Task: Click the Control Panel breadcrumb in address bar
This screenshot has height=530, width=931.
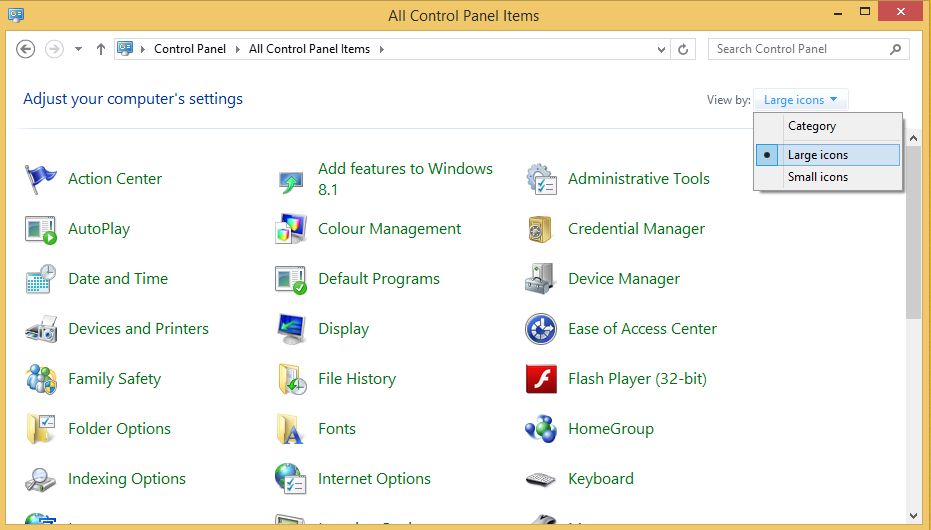Action: [x=190, y=49]
